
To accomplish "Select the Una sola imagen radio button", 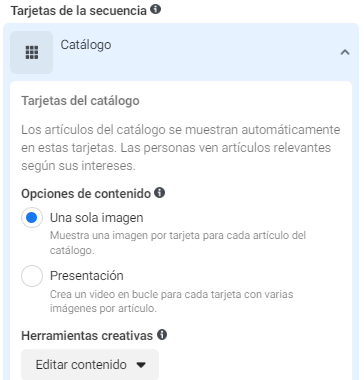I will point(32,218).
